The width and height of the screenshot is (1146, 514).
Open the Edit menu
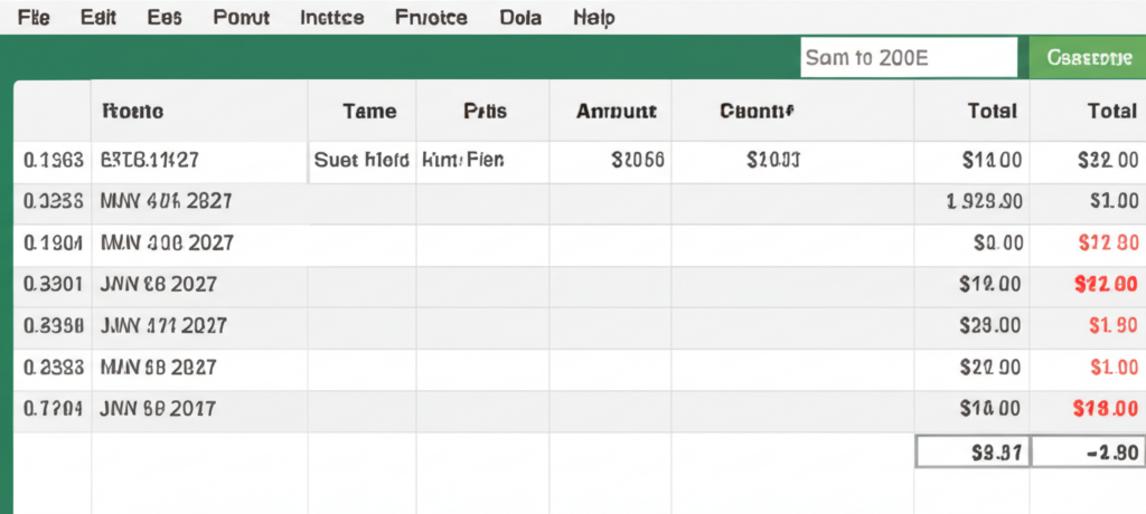pyautogui.click(x=98, y=17)
